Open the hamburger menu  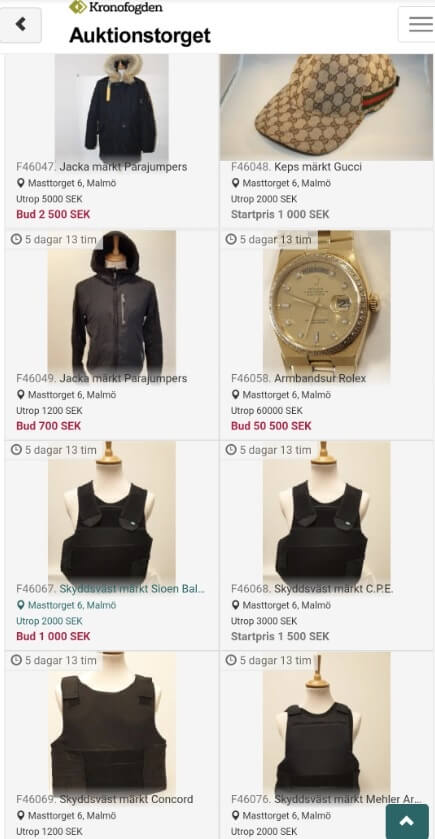tap(417, 24)
